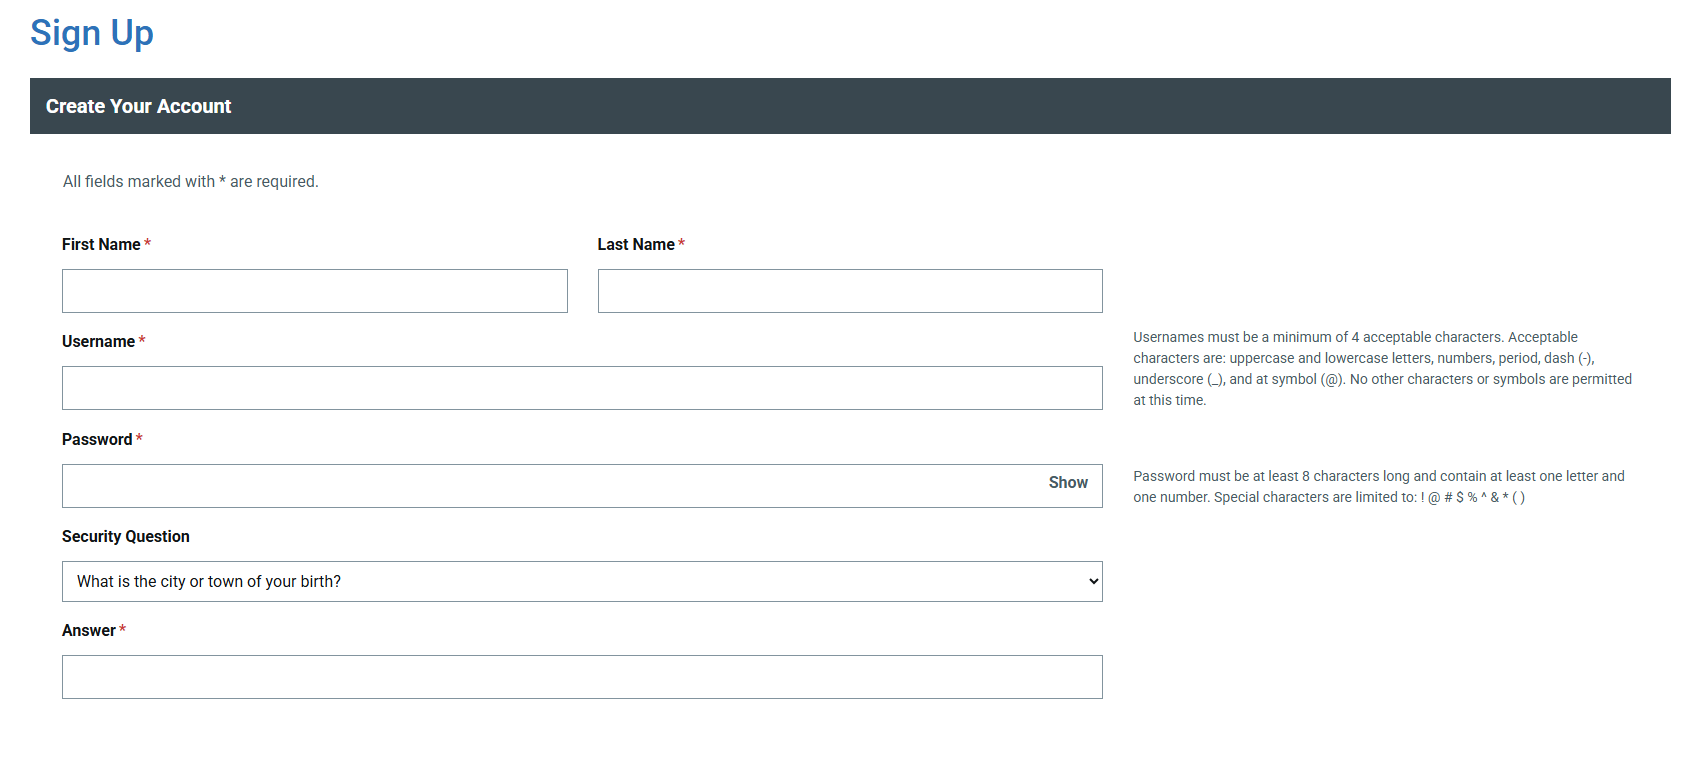Click the Username label

coord(97,341)
